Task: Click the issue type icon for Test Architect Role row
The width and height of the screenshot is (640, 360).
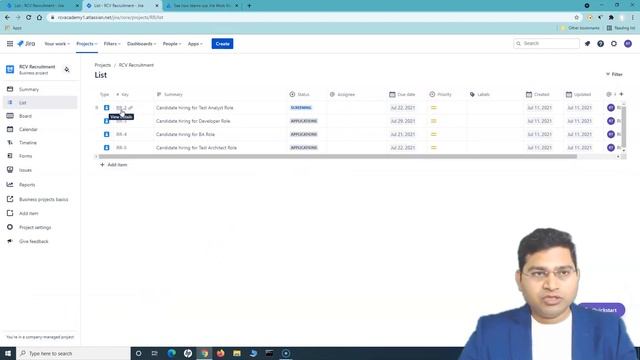Action: tap(107, 148)
